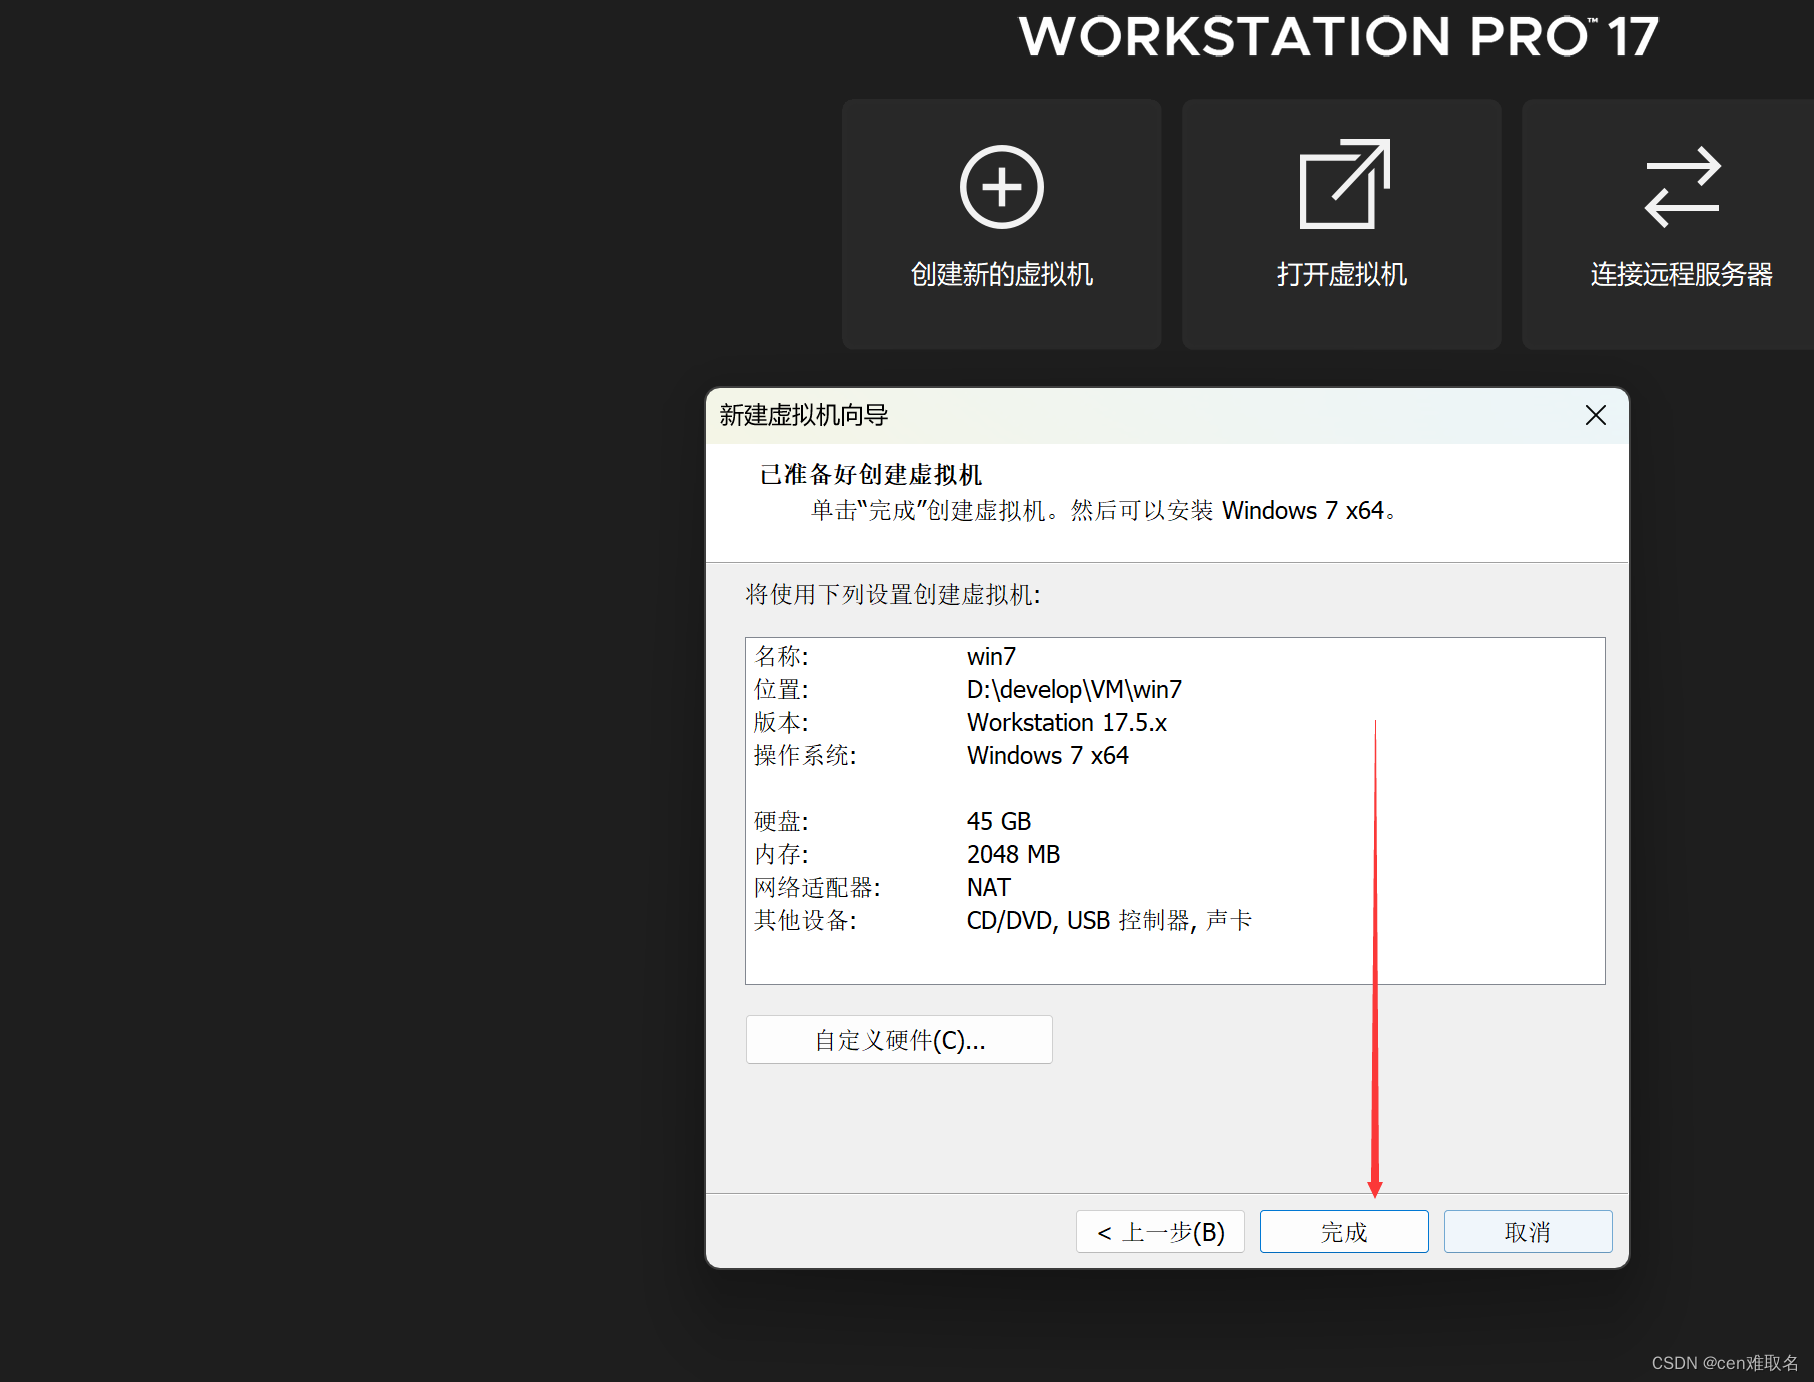Select the disk size 45 GB
Screen dimensions: 1814x1382
(998, 822)
